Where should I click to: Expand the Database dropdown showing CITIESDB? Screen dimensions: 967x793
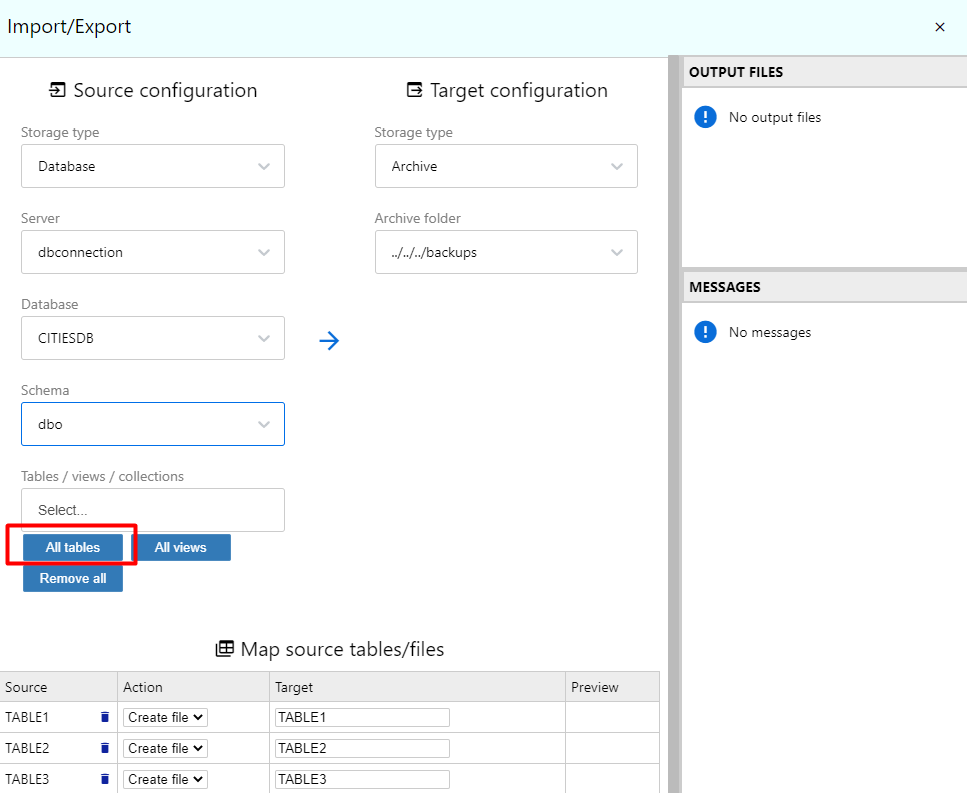coord(152,338)
